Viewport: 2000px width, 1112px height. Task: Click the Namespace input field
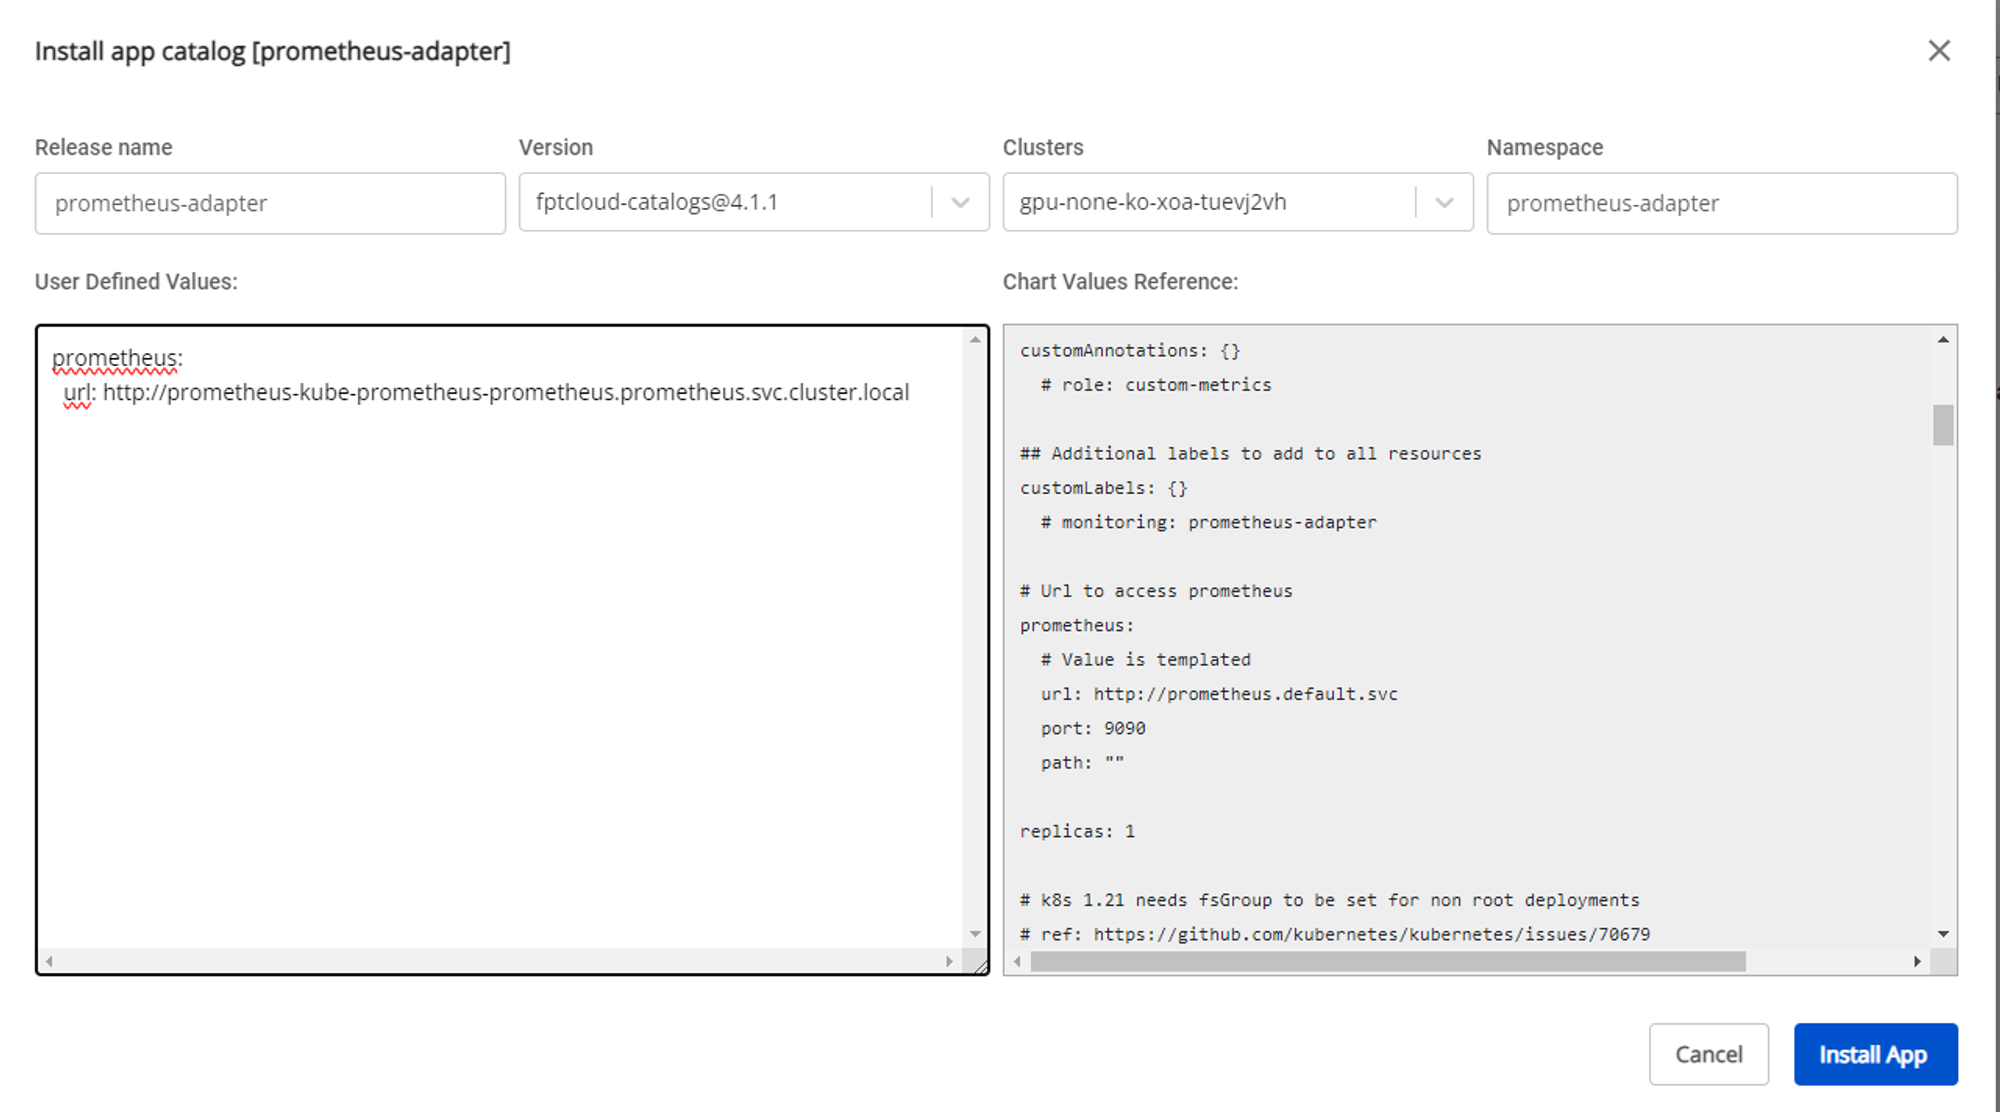[x=1721, y=203]
